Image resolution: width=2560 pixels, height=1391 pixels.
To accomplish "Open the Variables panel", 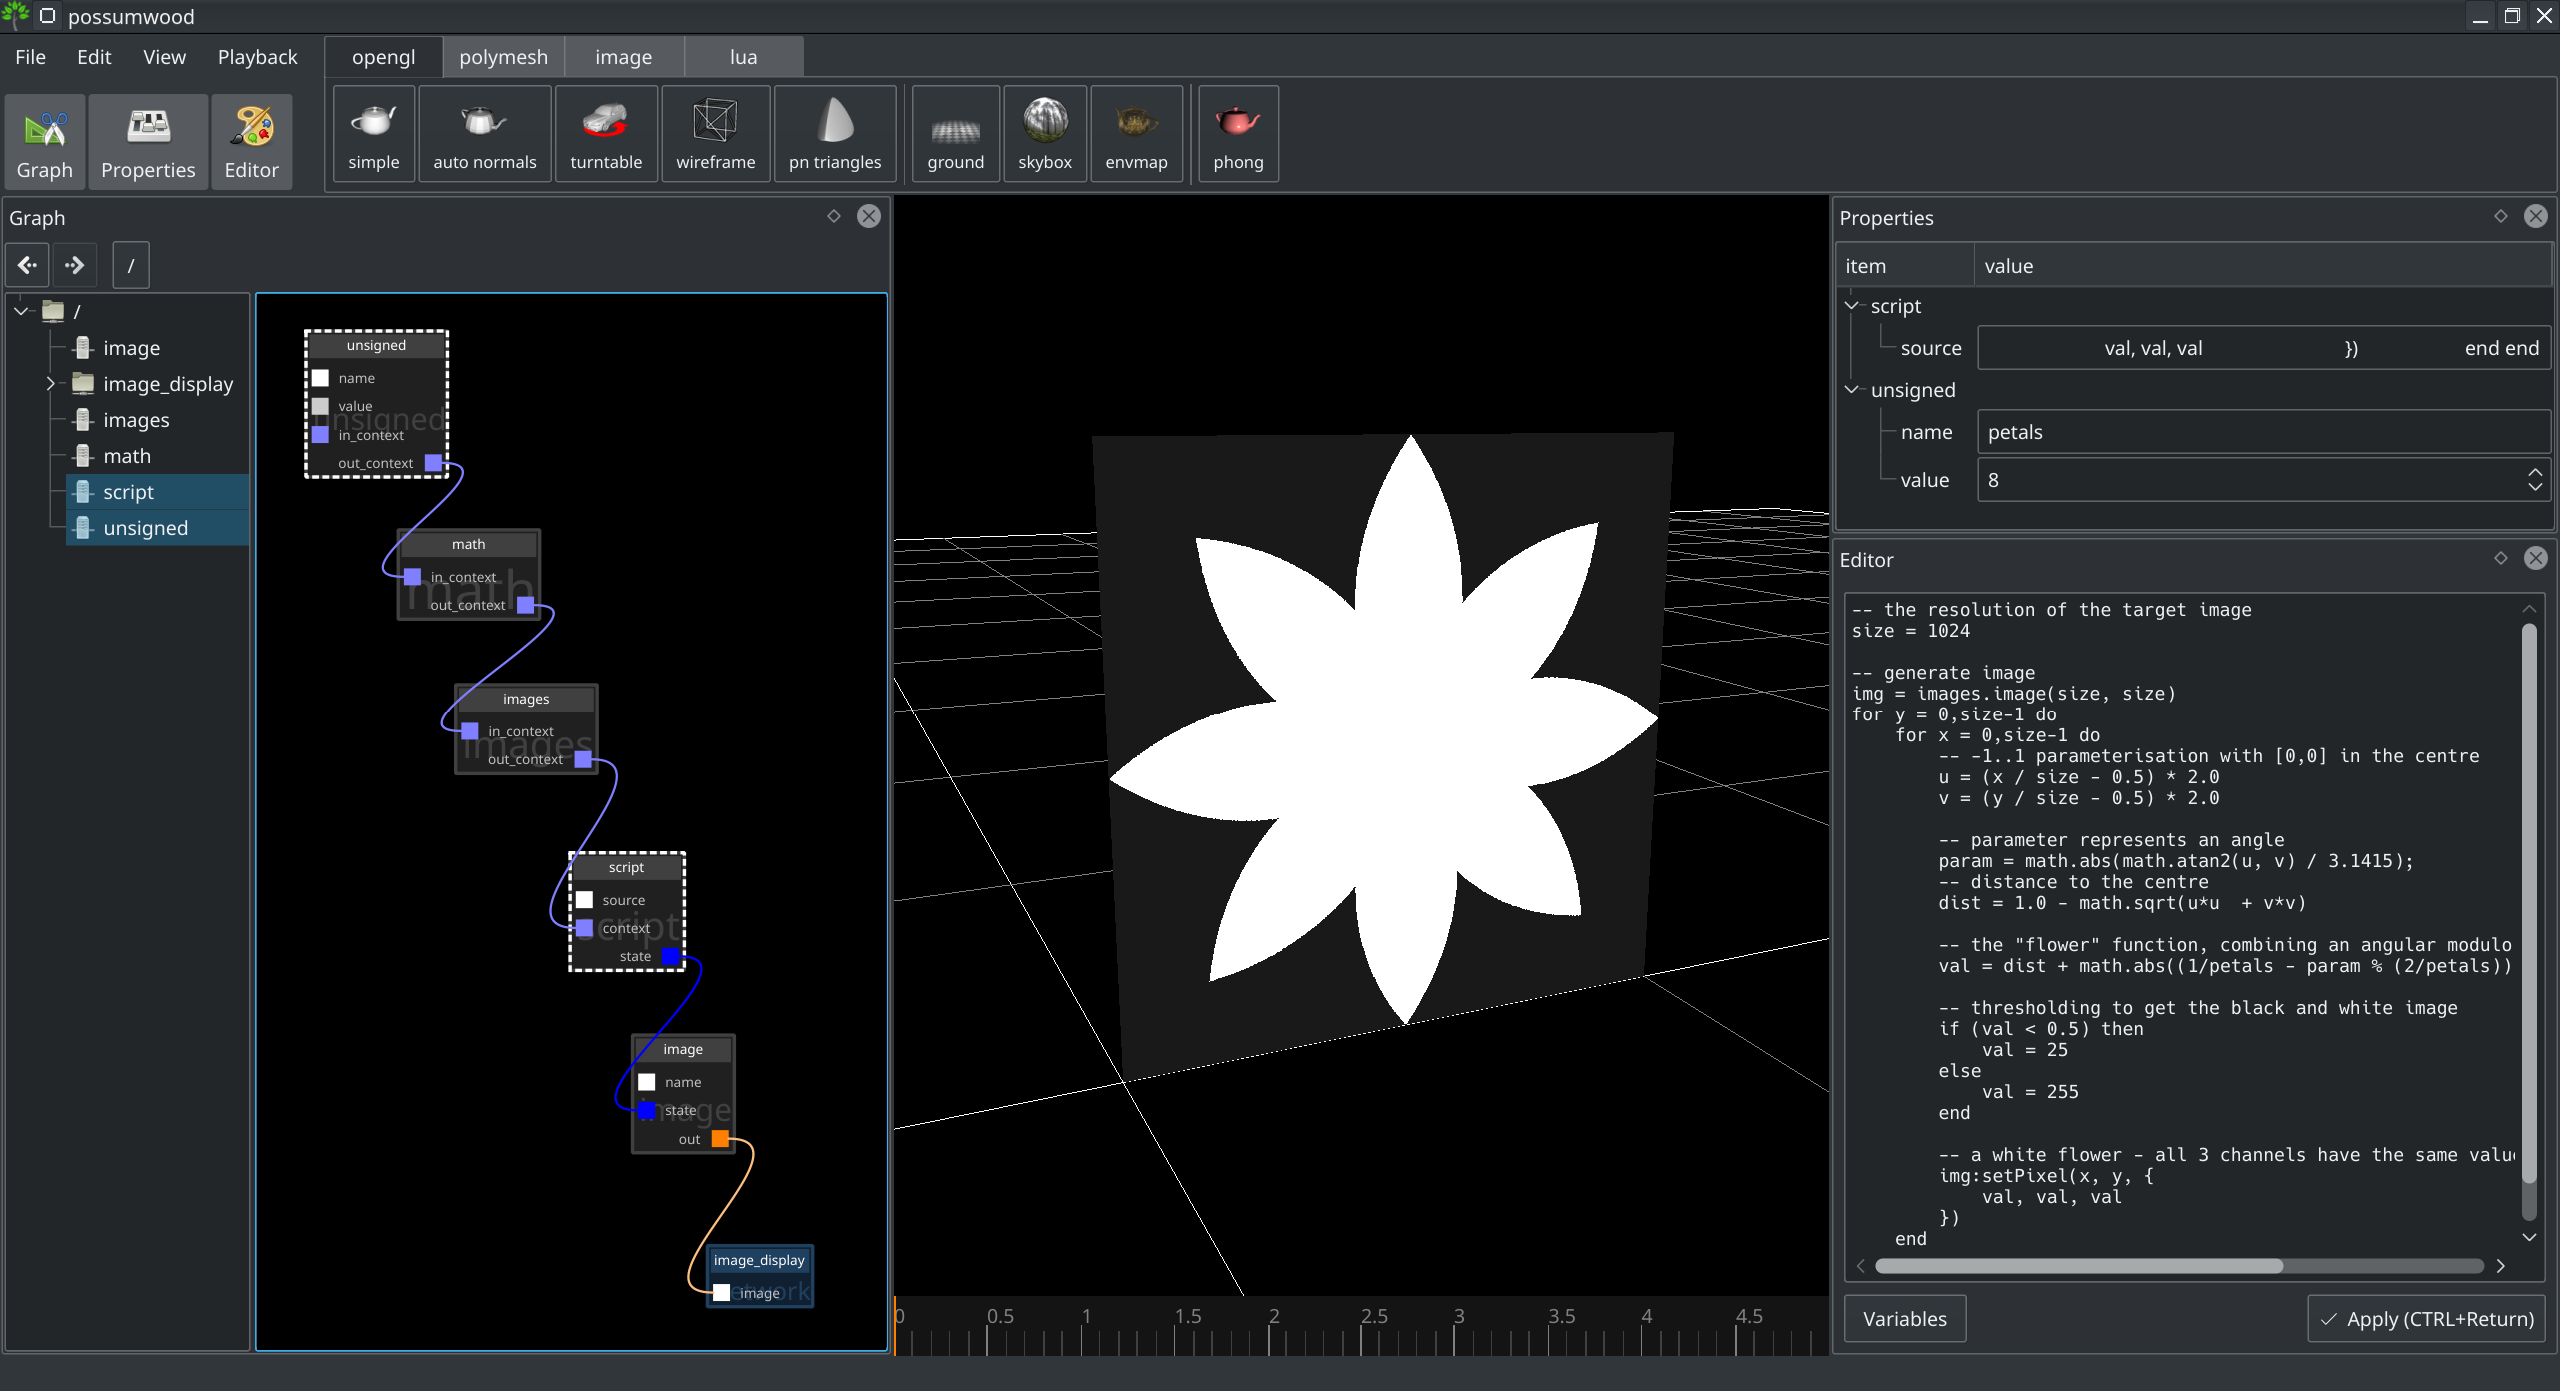I will (1904, 1319).
